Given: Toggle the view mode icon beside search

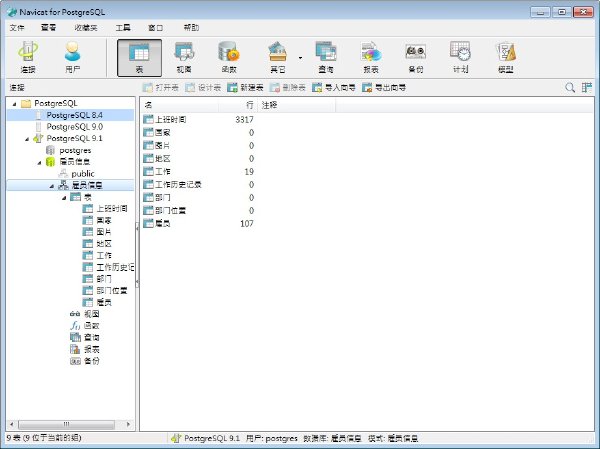Looking at the screenshot, I should pyautogui.click(x=587, y=88).
